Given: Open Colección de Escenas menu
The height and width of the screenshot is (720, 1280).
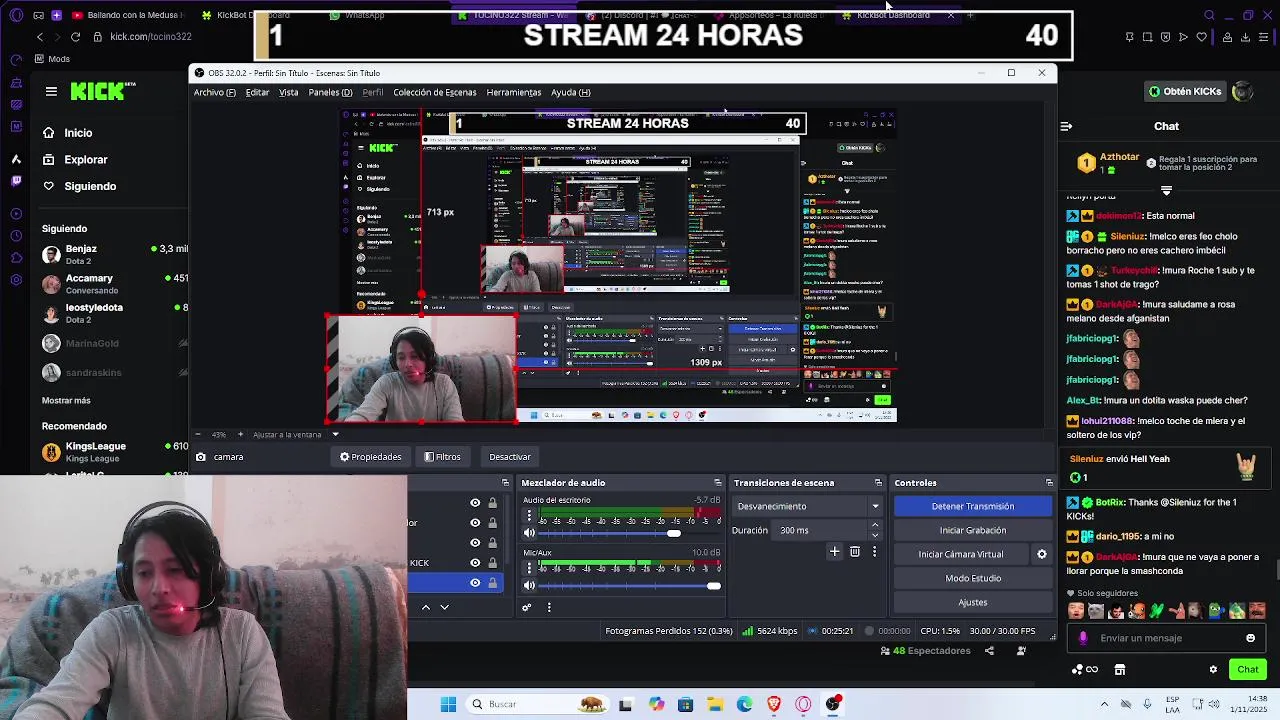Looking at the screenshot, I should coord(434,92).
